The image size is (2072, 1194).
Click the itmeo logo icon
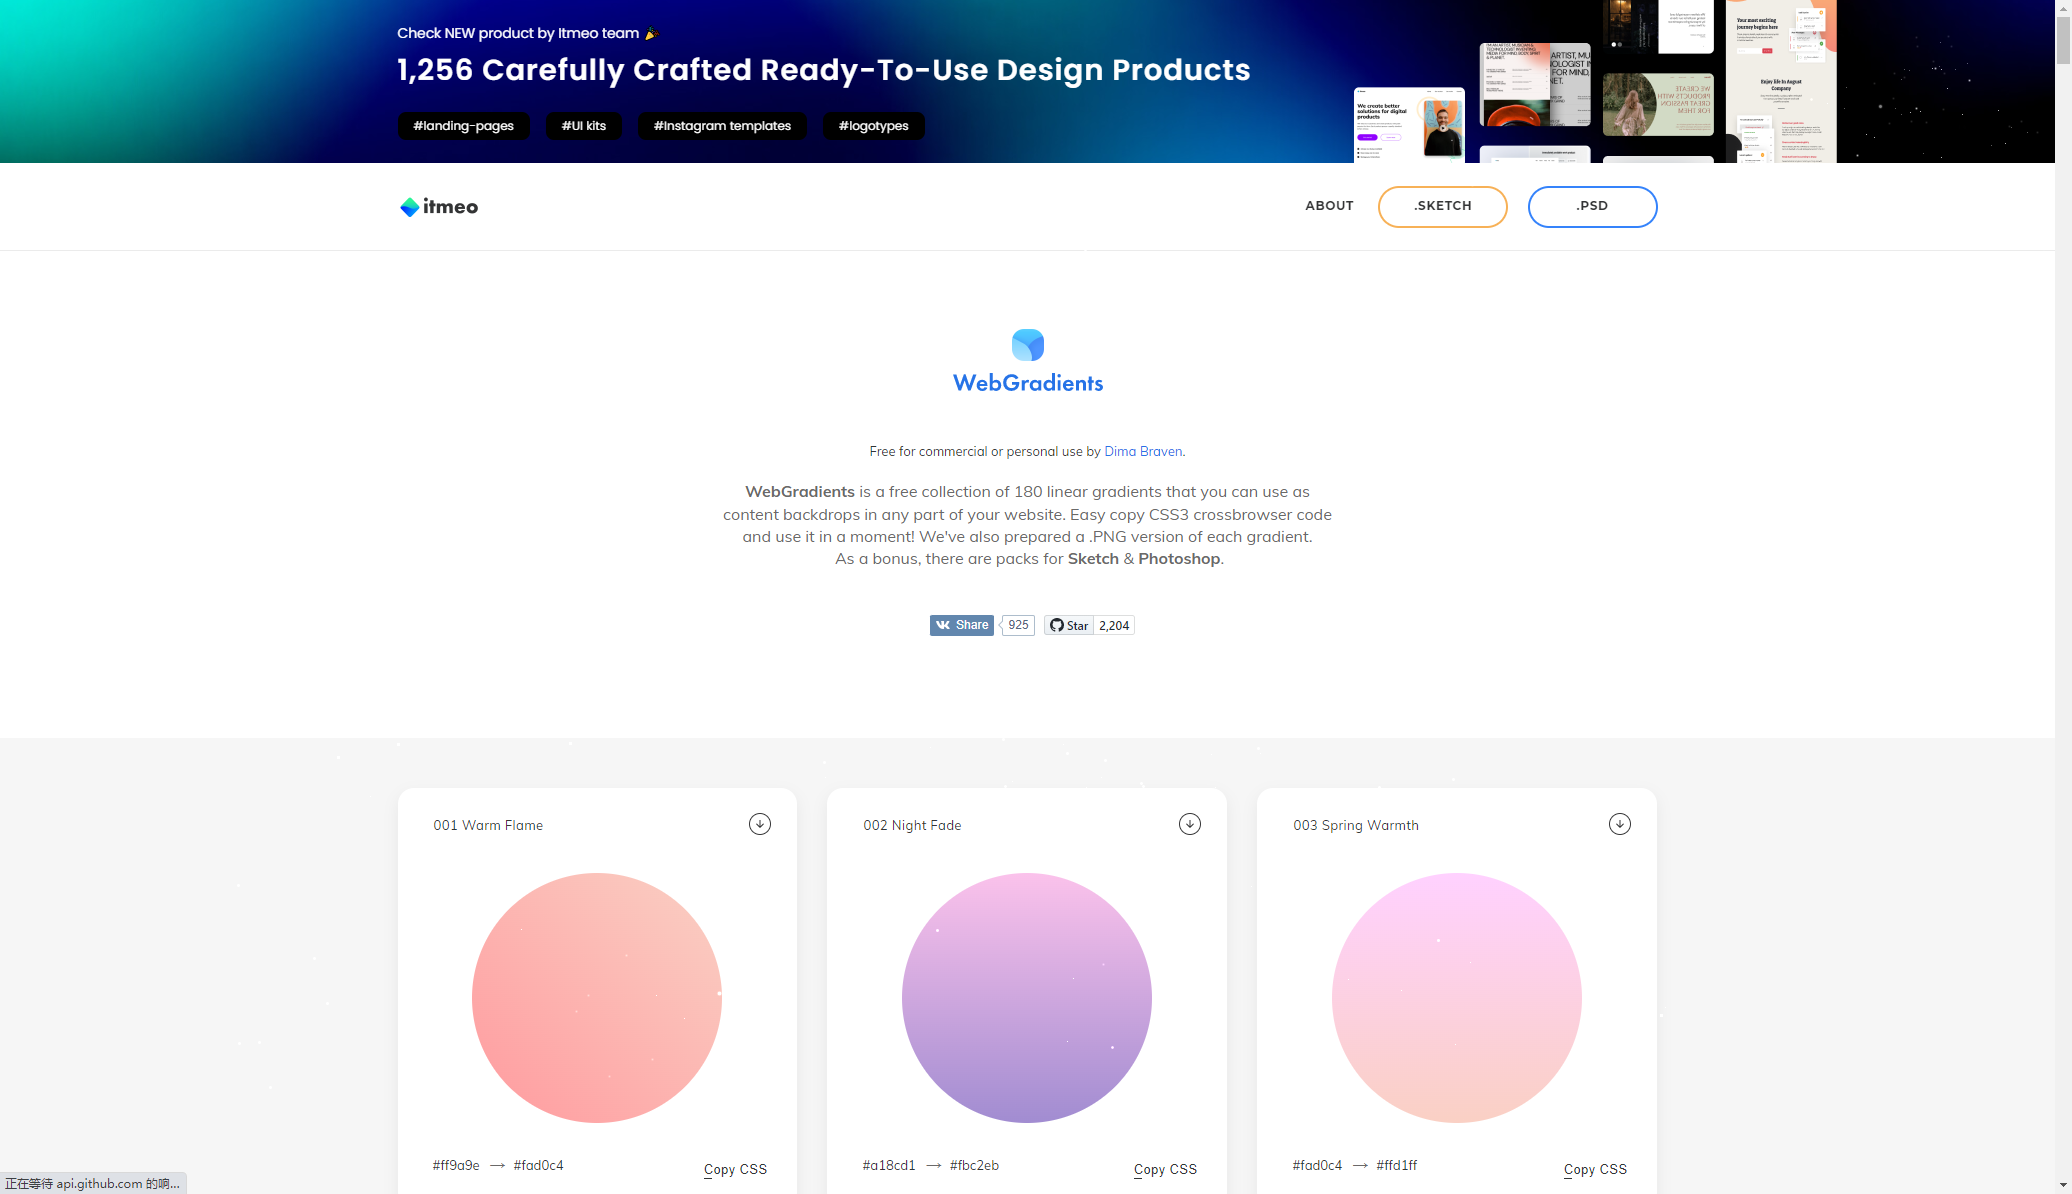[x=410, y=207]
